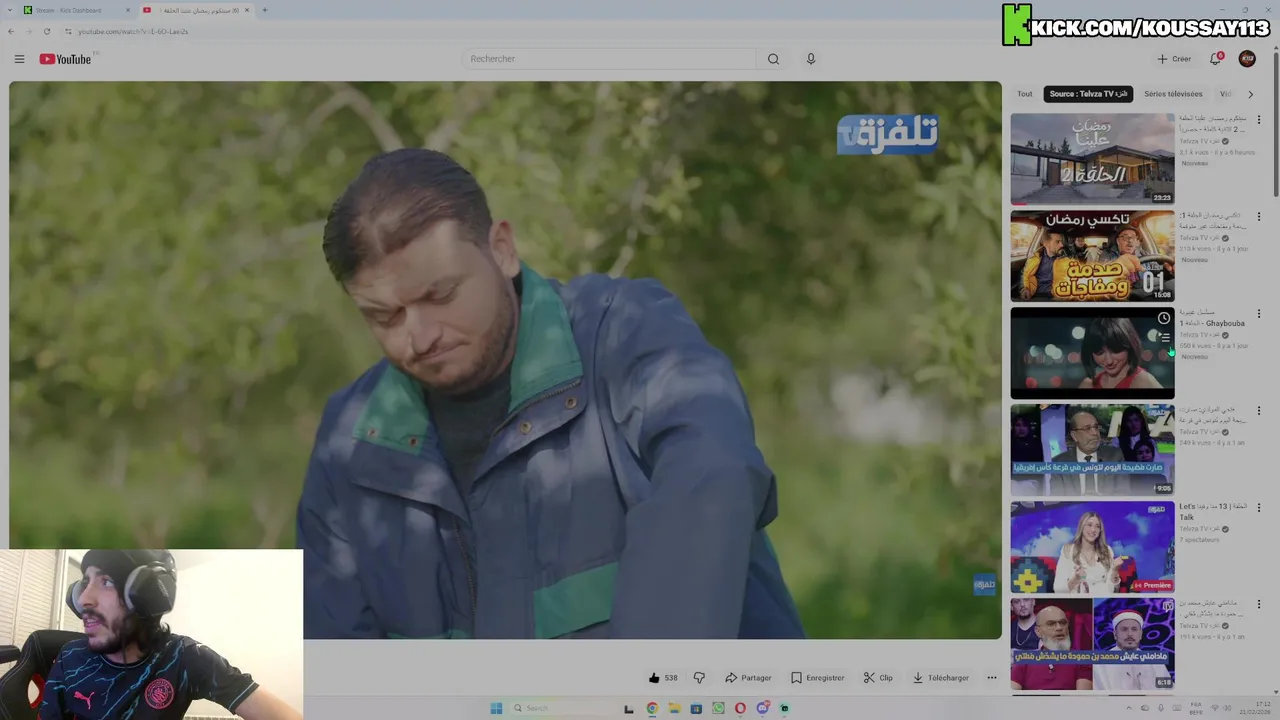The height and width of the screenshot is (720, 1280).
Task: Switch to the Stream - Kick Dashboard tab
Action: coord(77,10)
